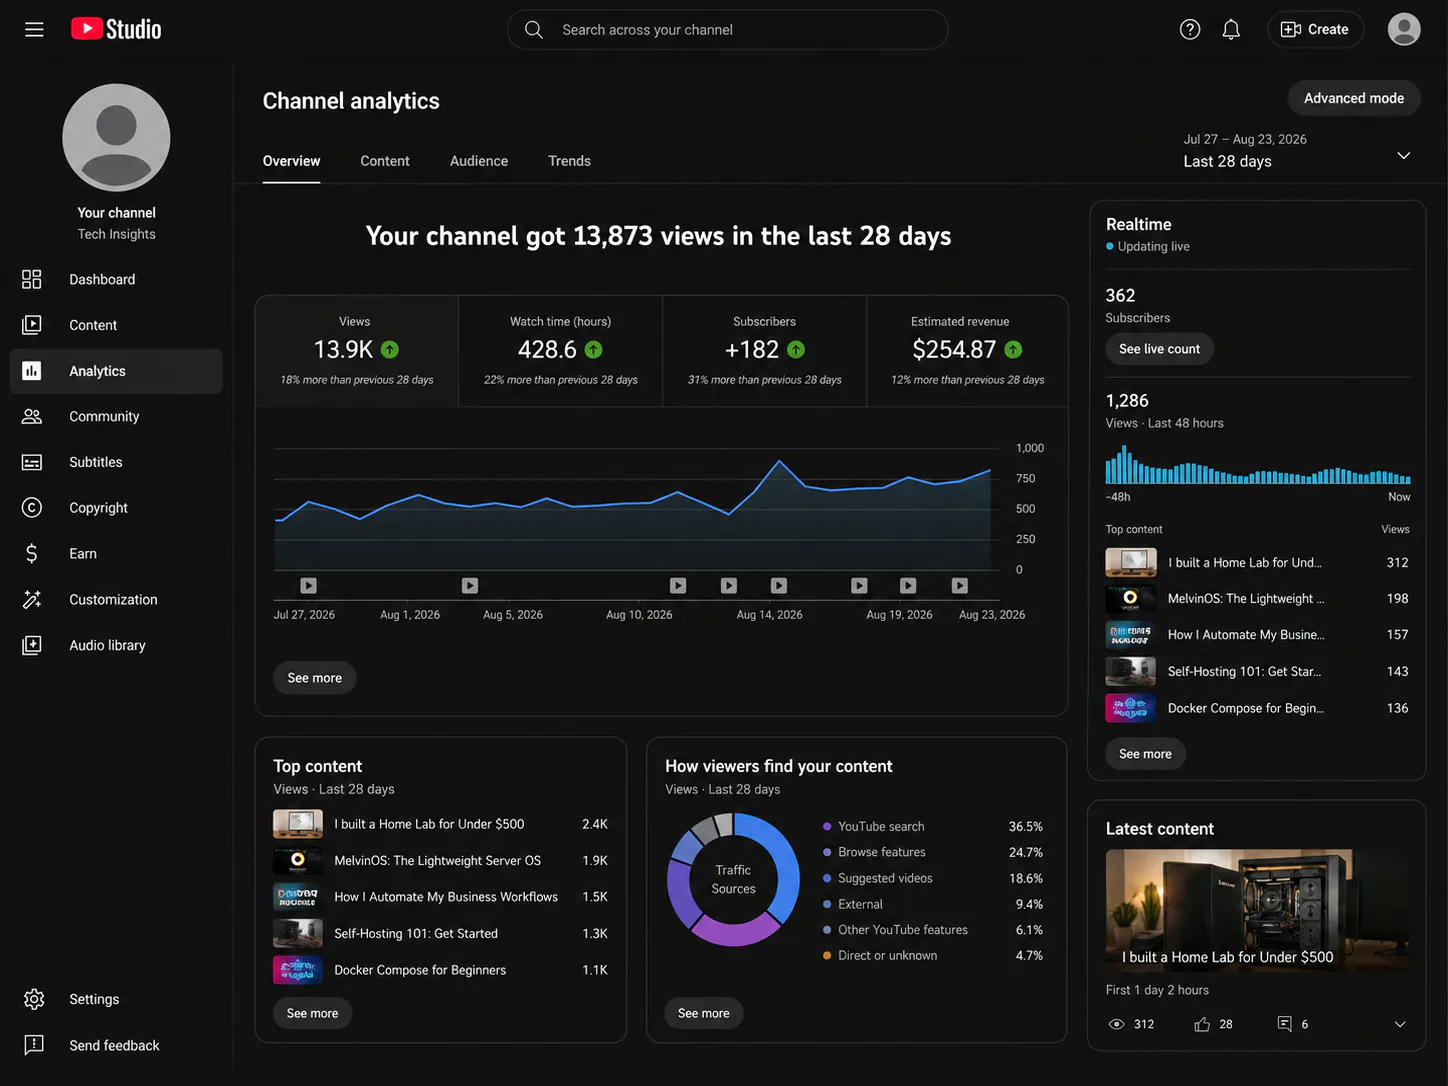Click the Community people icon
Viewport: 1448px width, 1086px height.
point(32,416)
